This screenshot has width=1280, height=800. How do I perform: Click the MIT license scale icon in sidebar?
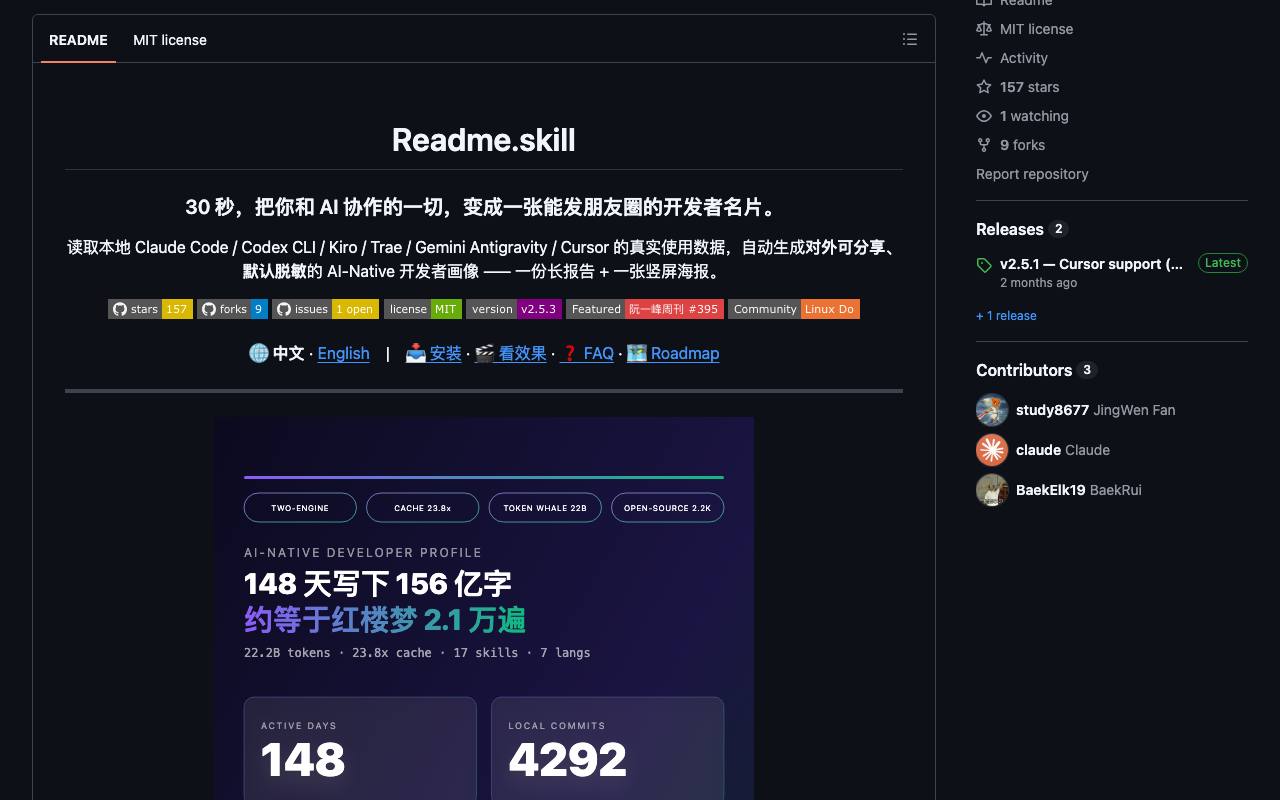coord(984,29)
